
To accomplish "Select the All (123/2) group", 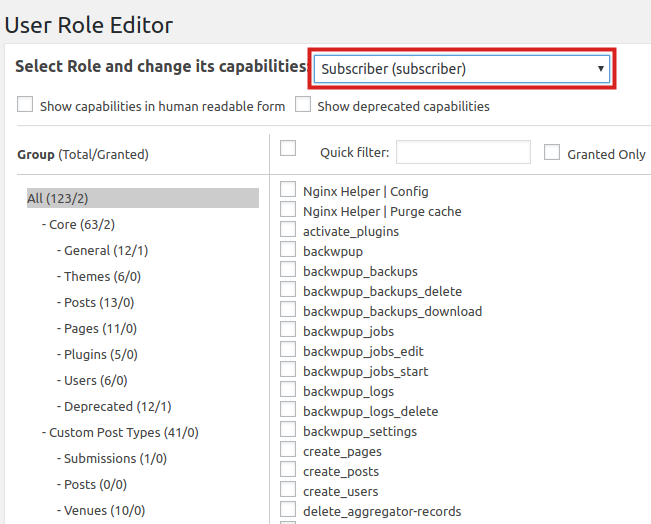I will 65,198.
